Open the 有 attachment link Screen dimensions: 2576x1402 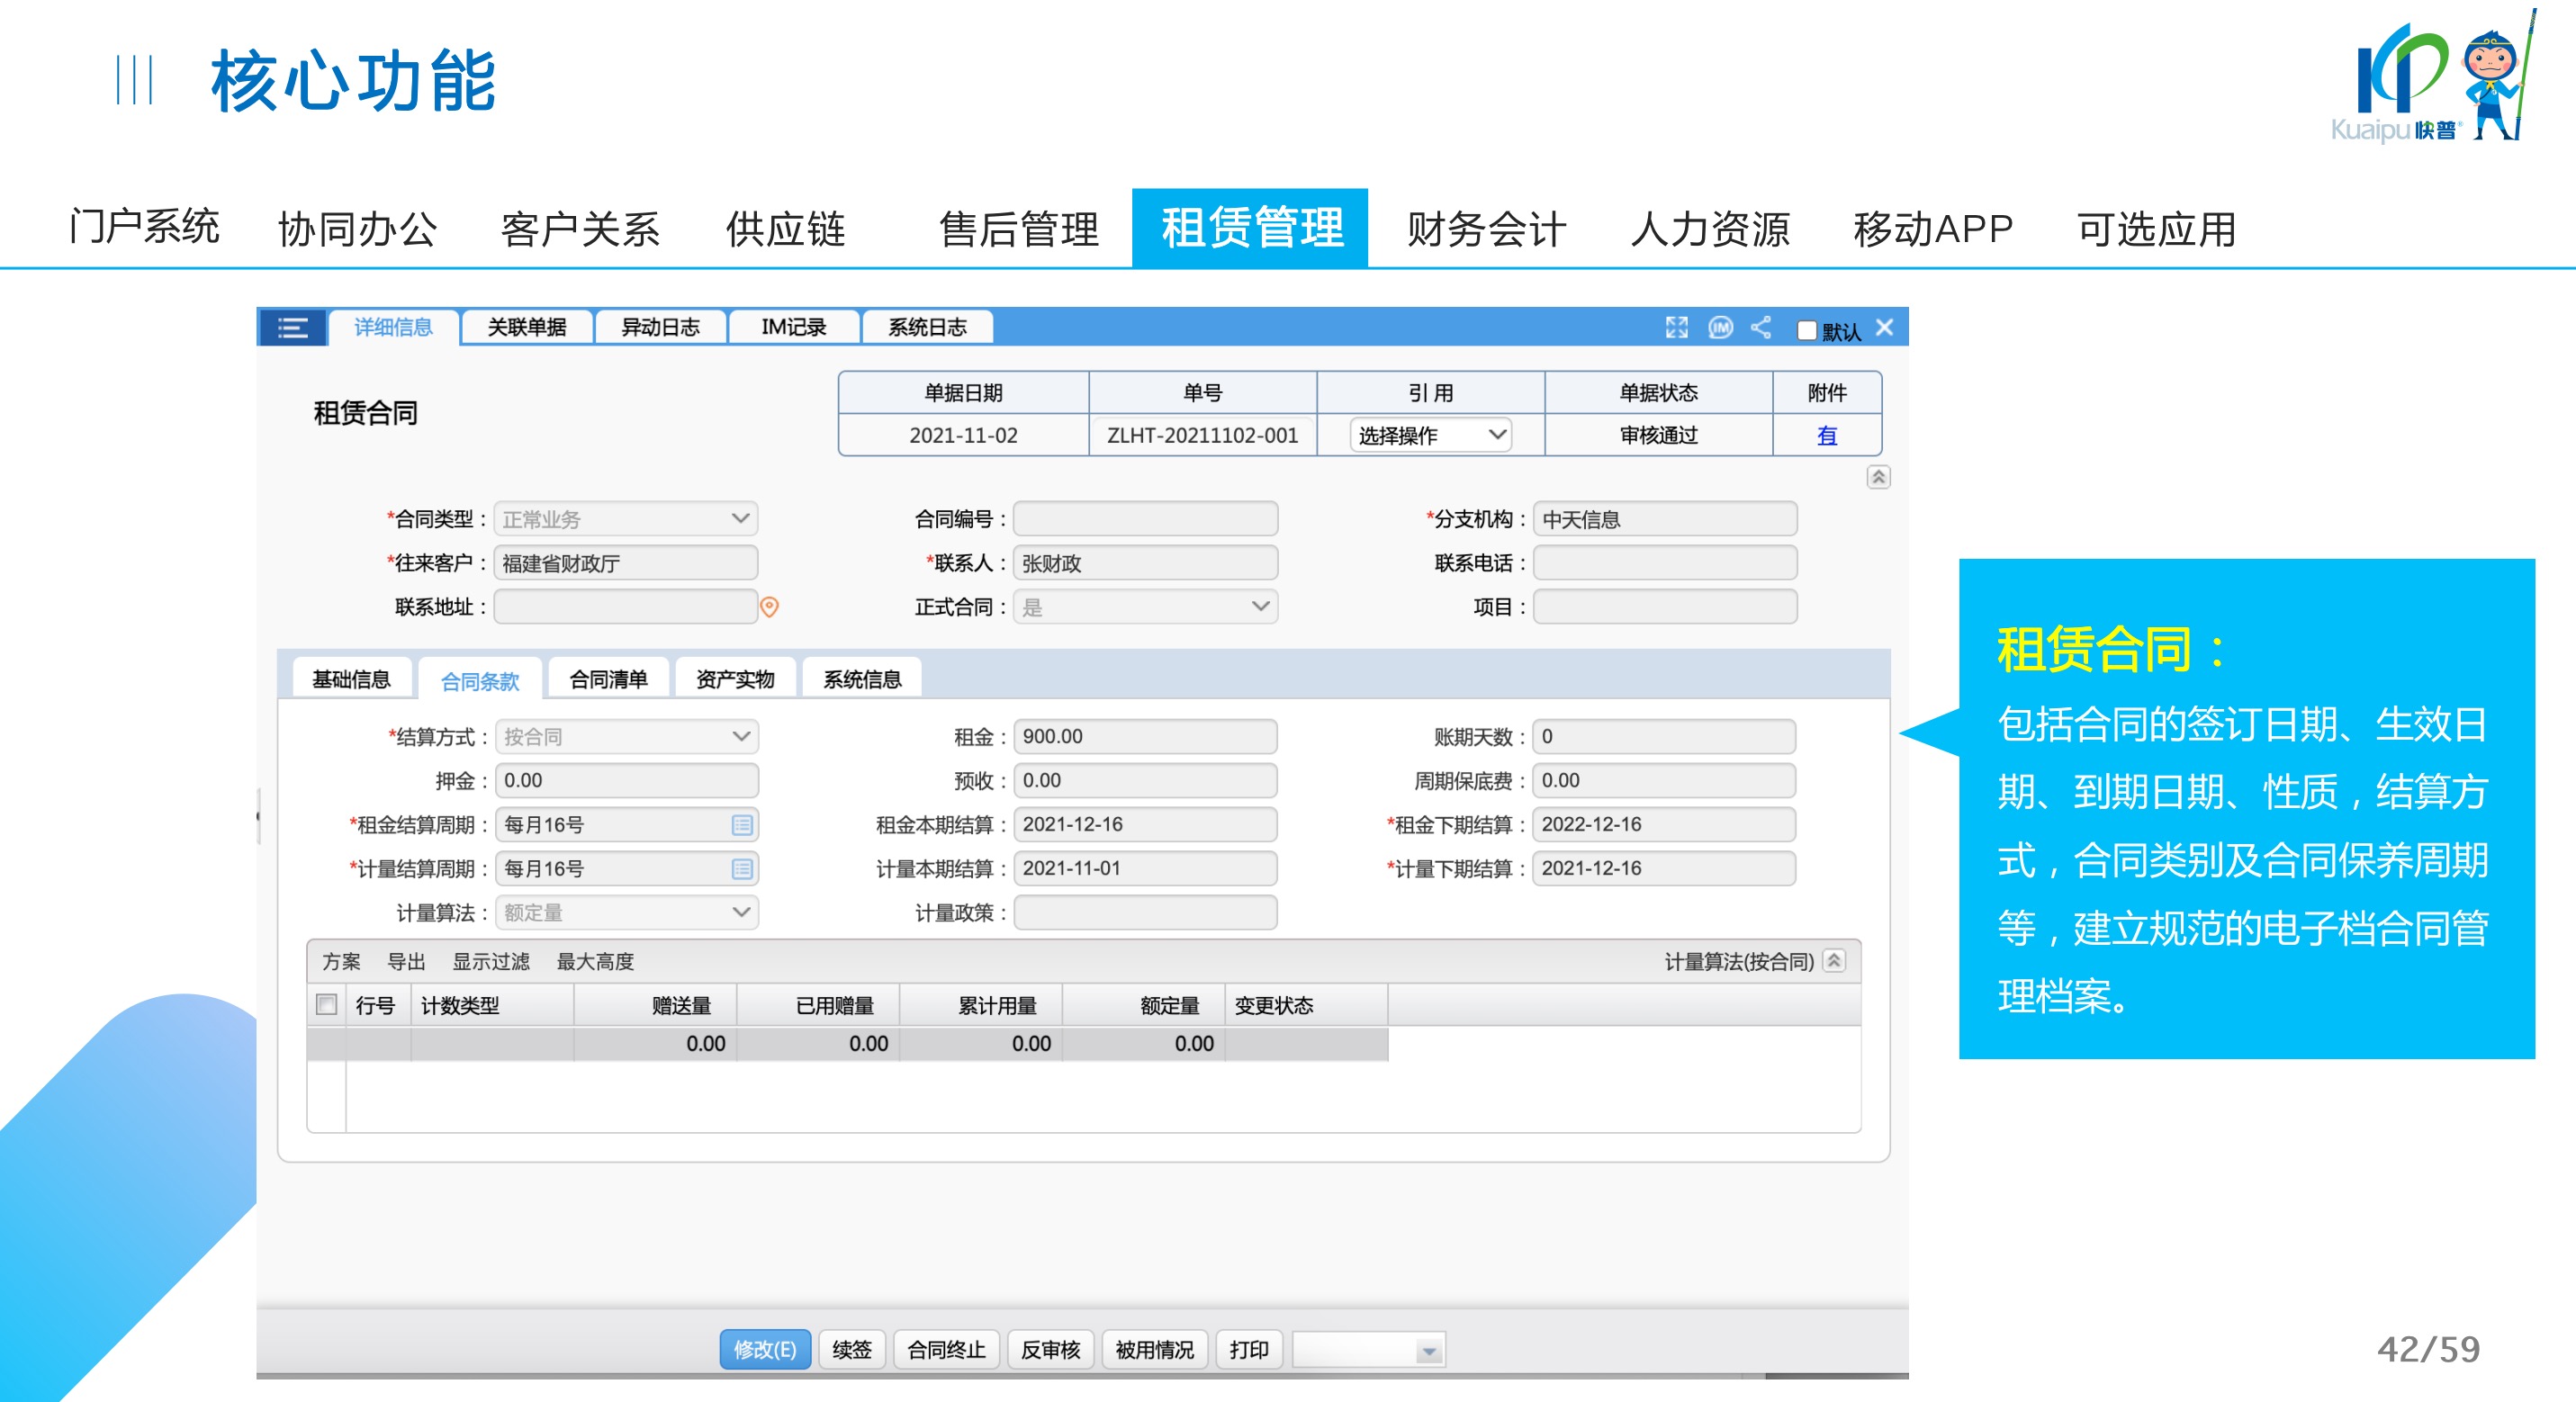click(x=1826, y=435)
